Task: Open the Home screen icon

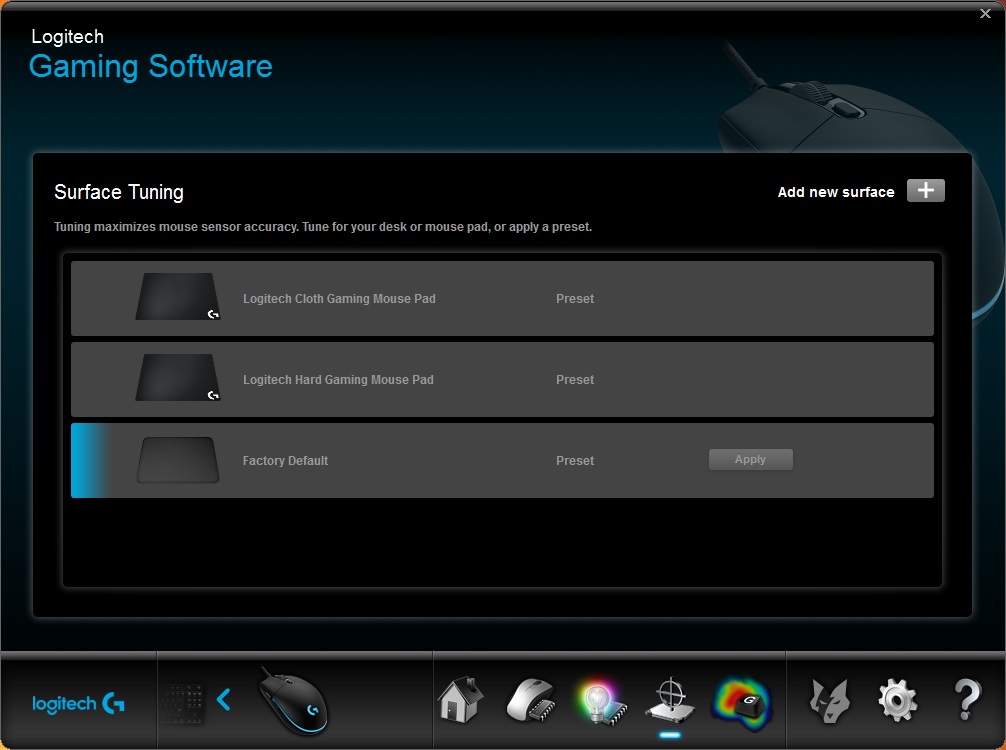Action: (460, 700)
